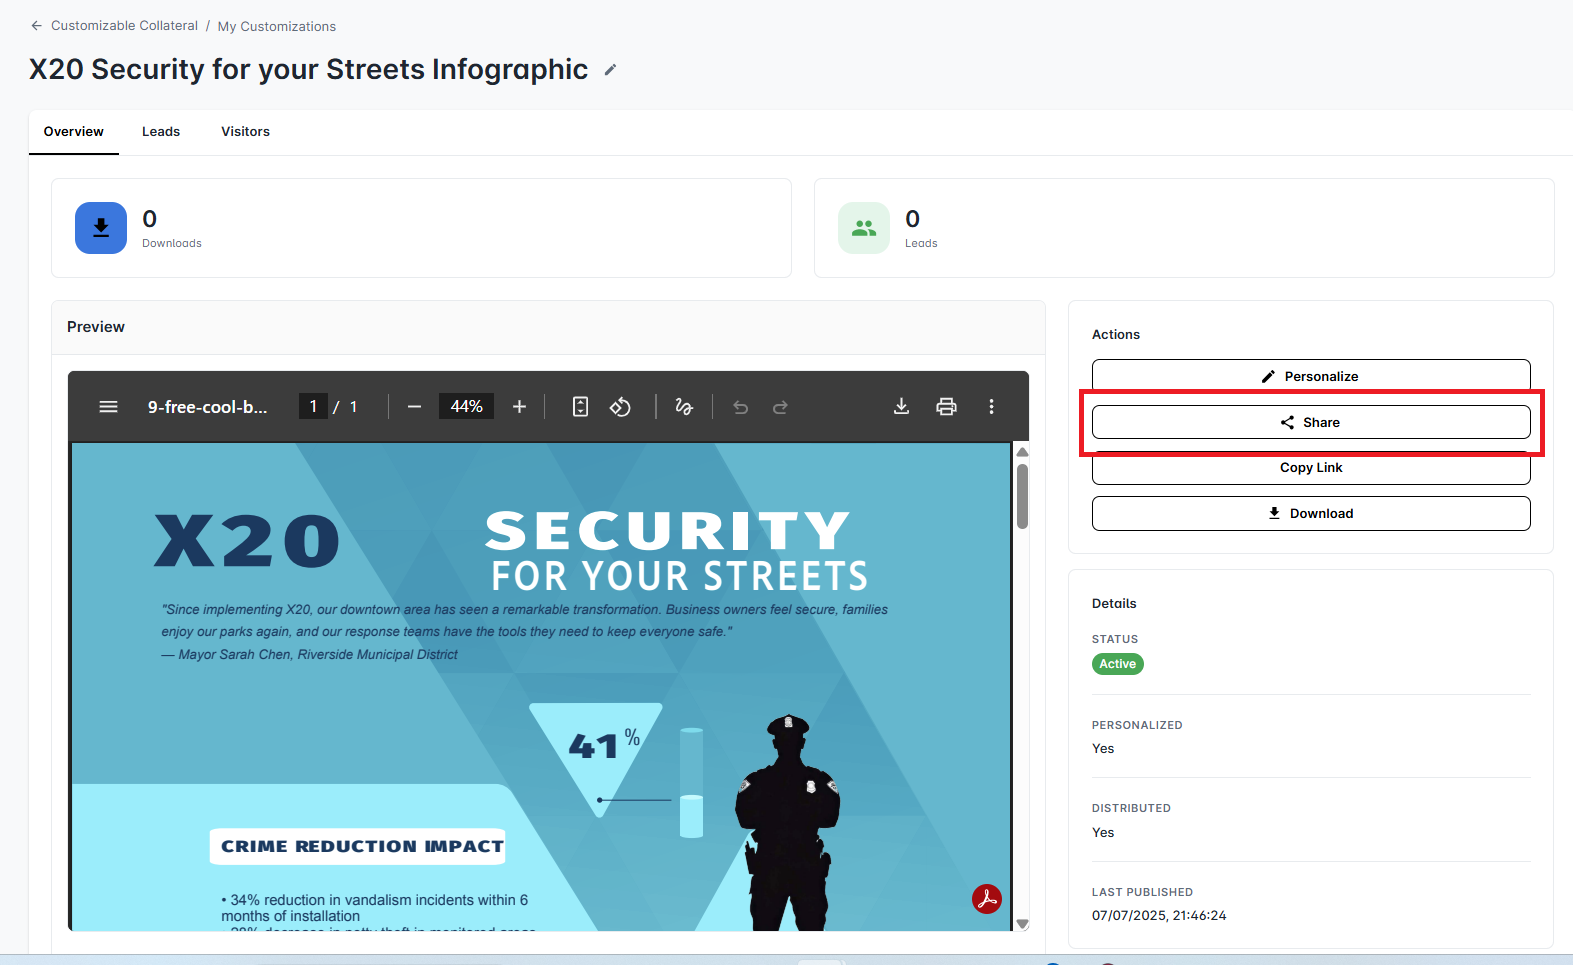Switch to the Leads tab
The image size is (1573, 965).
point(161,132)
